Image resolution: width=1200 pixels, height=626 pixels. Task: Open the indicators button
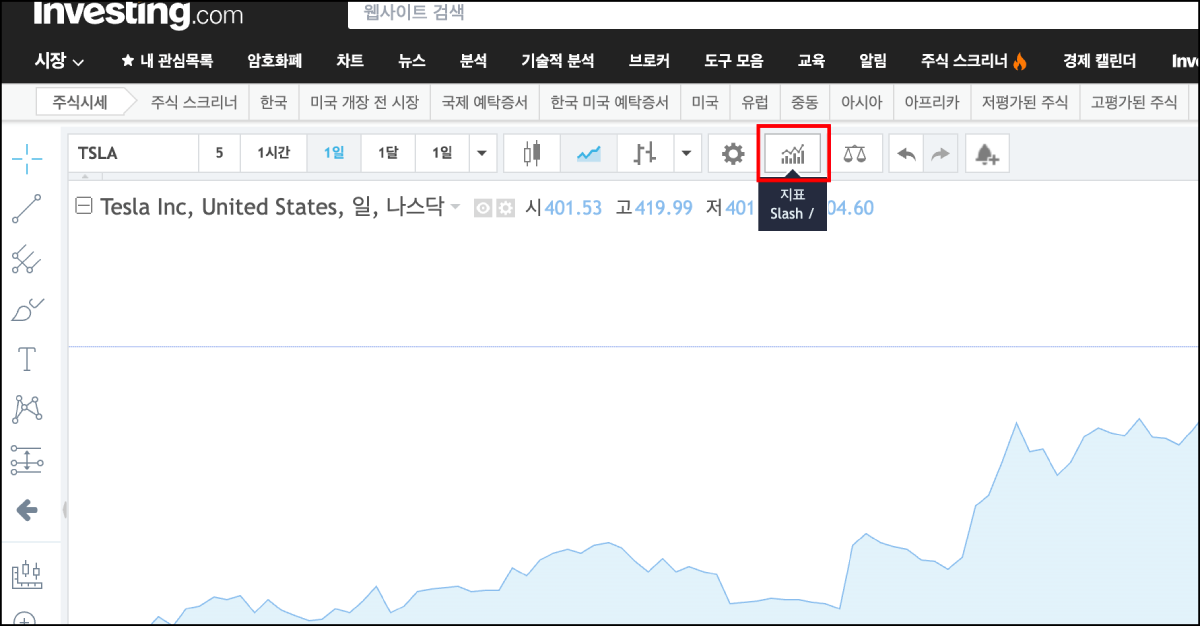pyautogui.click(x=793, y=154)
